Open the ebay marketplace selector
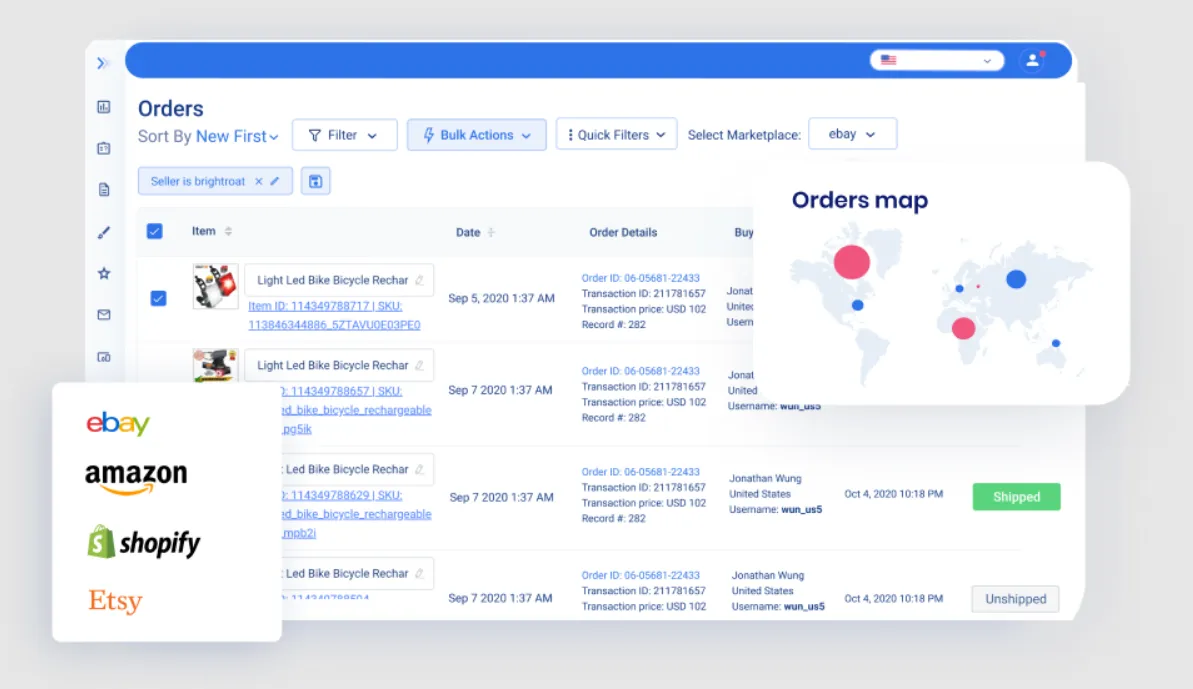 click(x=852, y=134)
